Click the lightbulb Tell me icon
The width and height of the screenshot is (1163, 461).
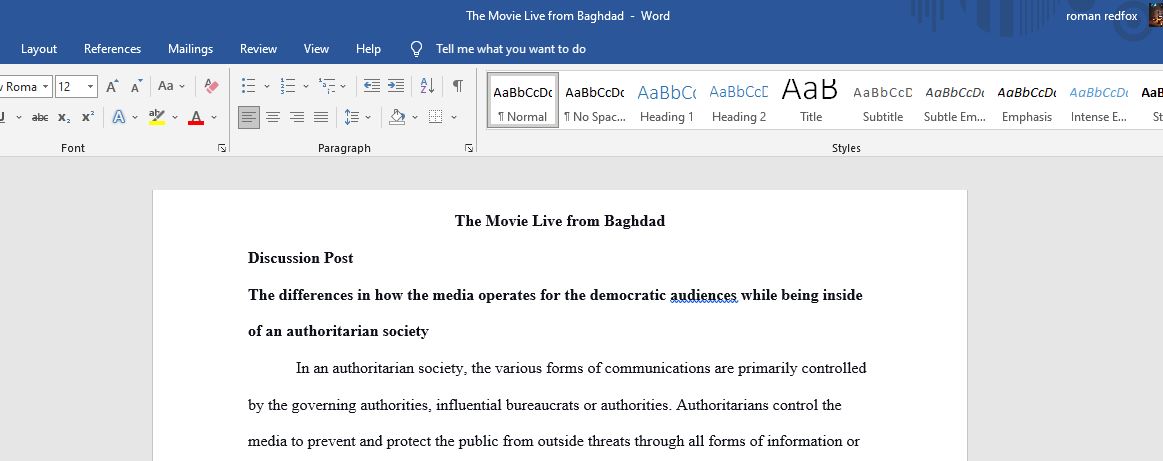pyautogui.click(x=416, y=49)
